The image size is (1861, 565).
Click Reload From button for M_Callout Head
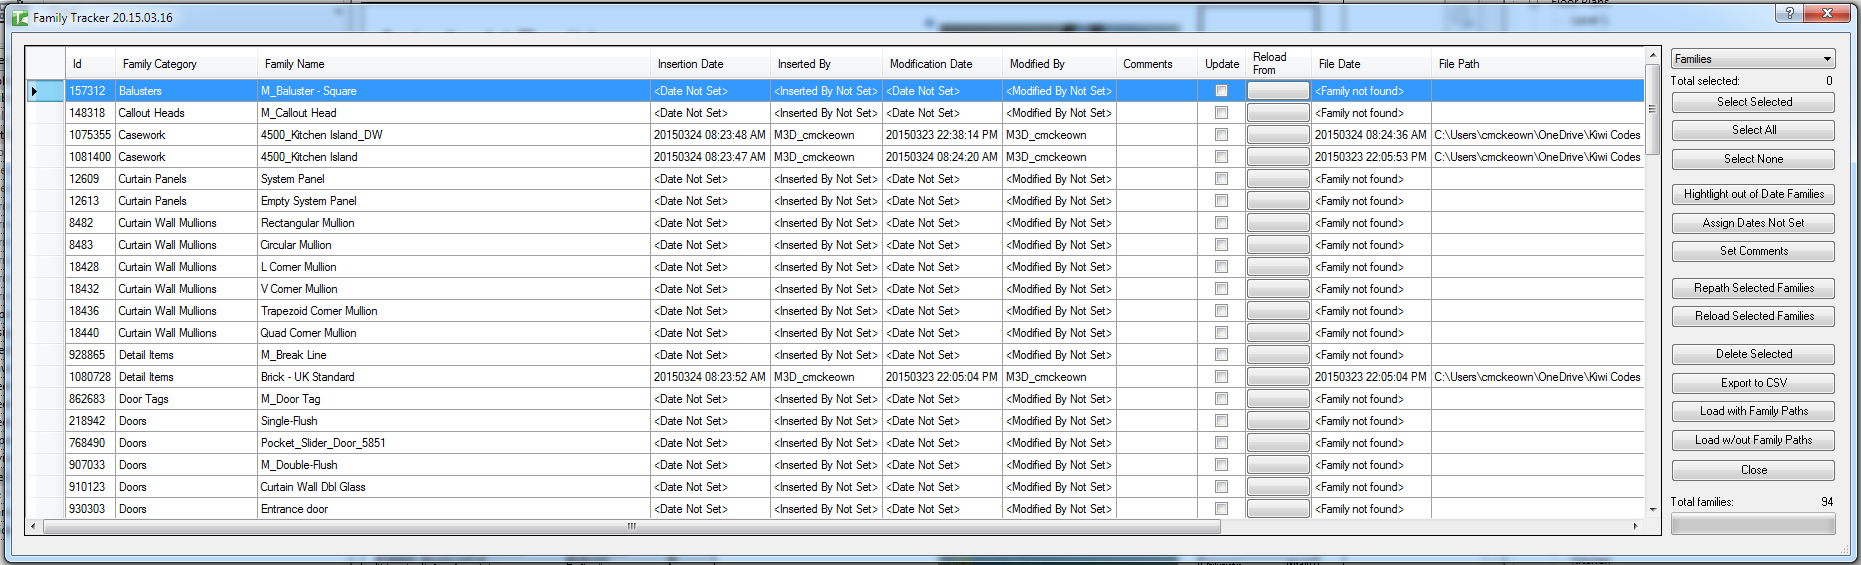[1277, 113]
